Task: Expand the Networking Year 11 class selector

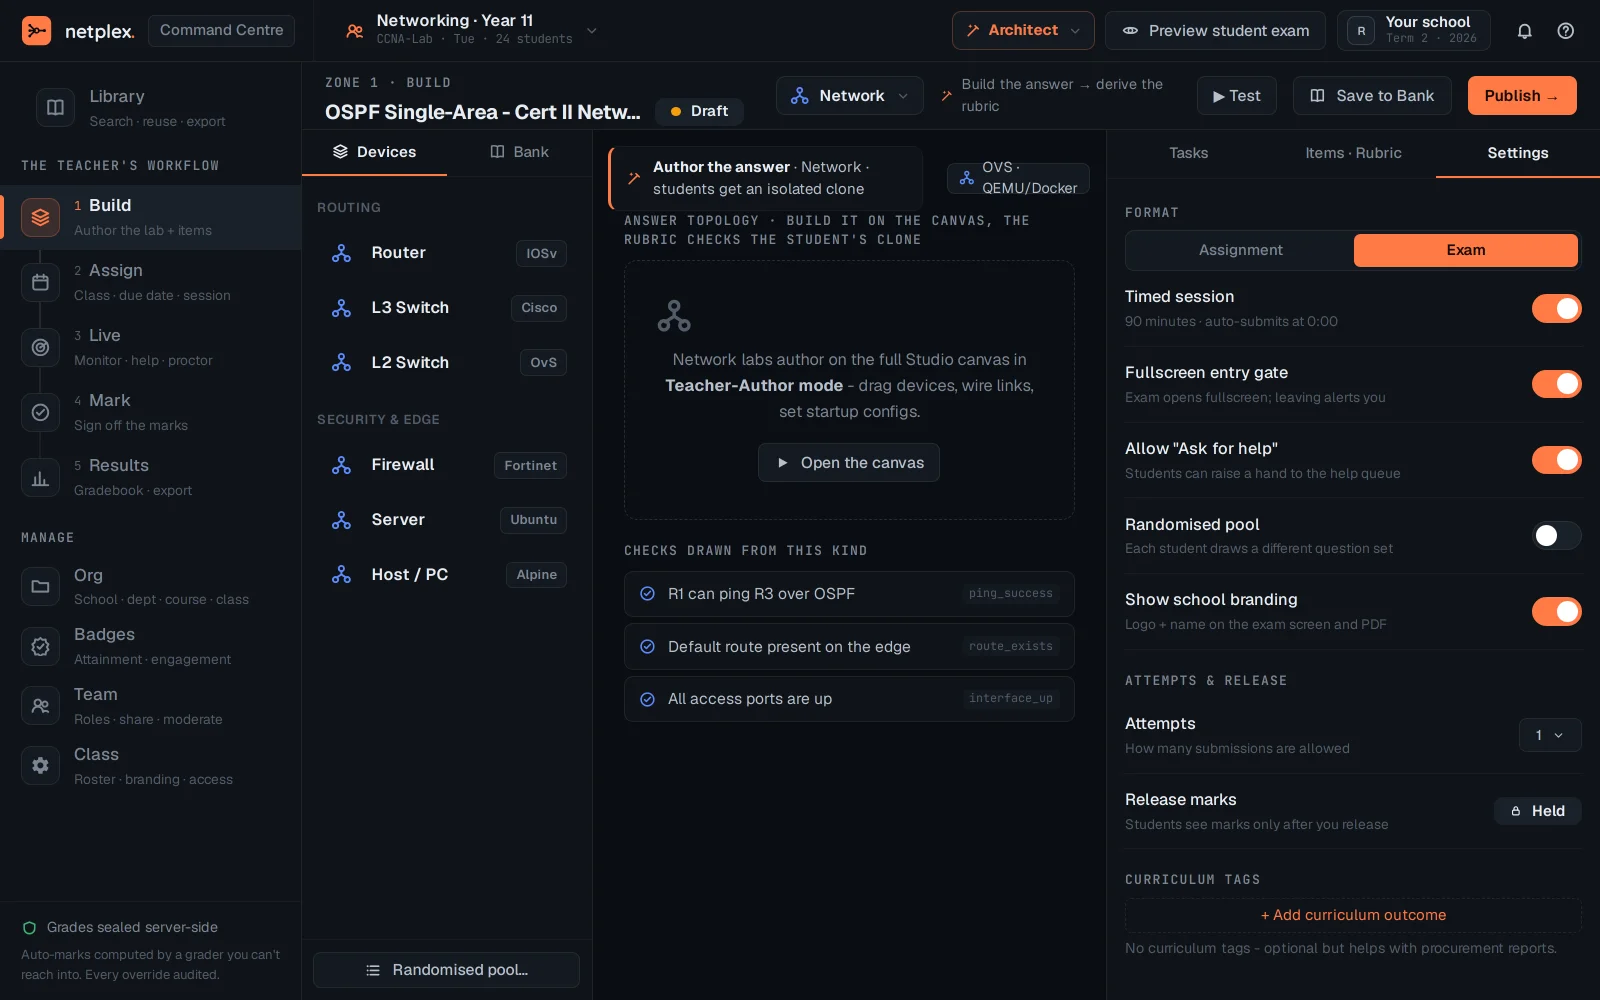Action: pyautogui.click(x=472, y=31)
